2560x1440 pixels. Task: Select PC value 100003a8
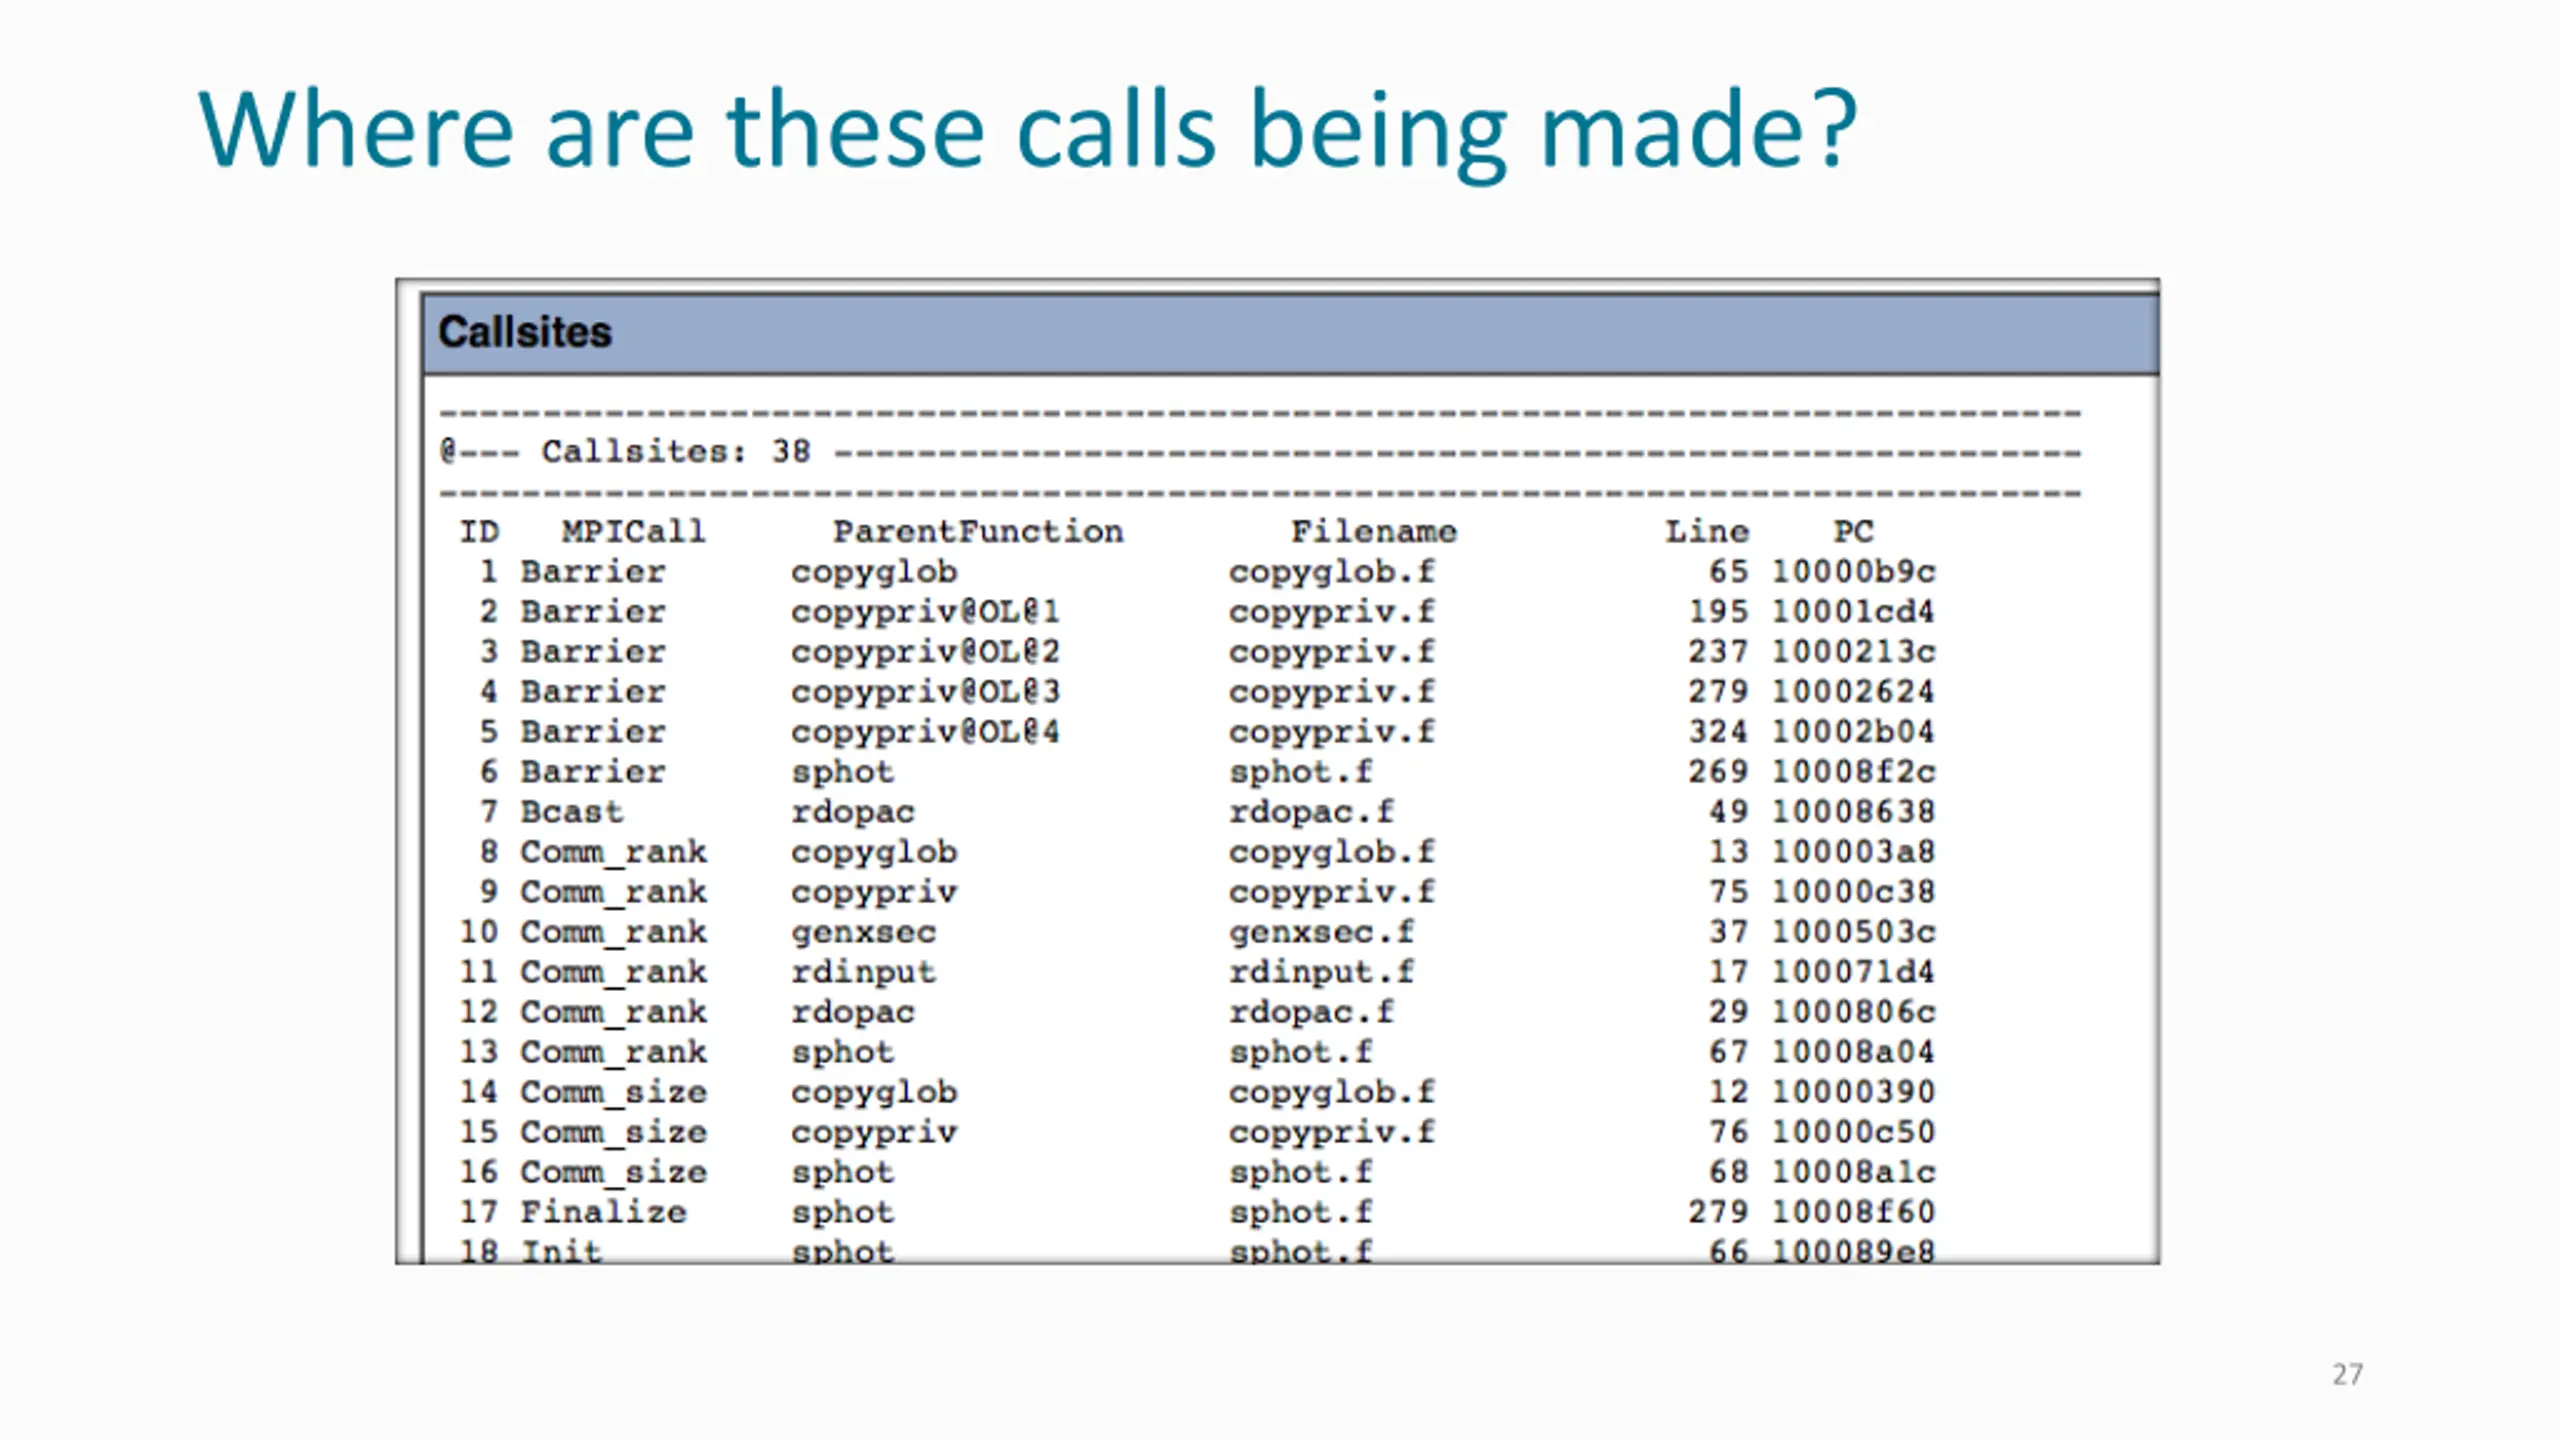click(1853, 851)
